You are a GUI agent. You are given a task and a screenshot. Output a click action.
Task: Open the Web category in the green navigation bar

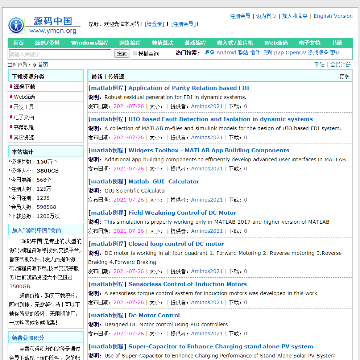(276, 43)
